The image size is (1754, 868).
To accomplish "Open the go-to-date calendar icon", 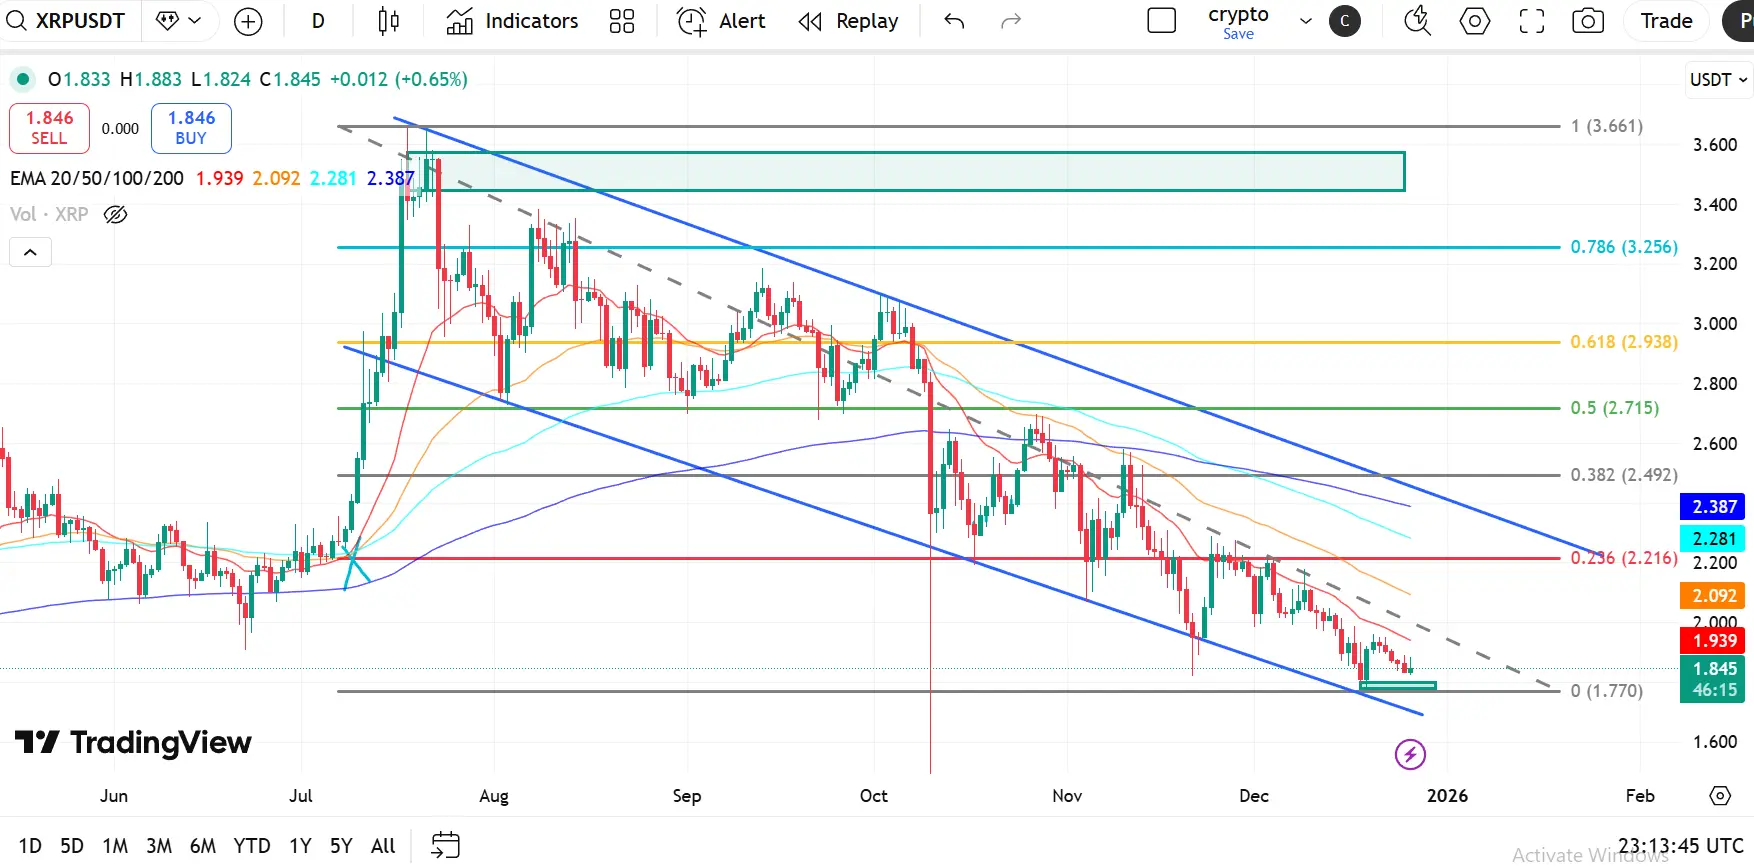I will click(x=445, y=845).
